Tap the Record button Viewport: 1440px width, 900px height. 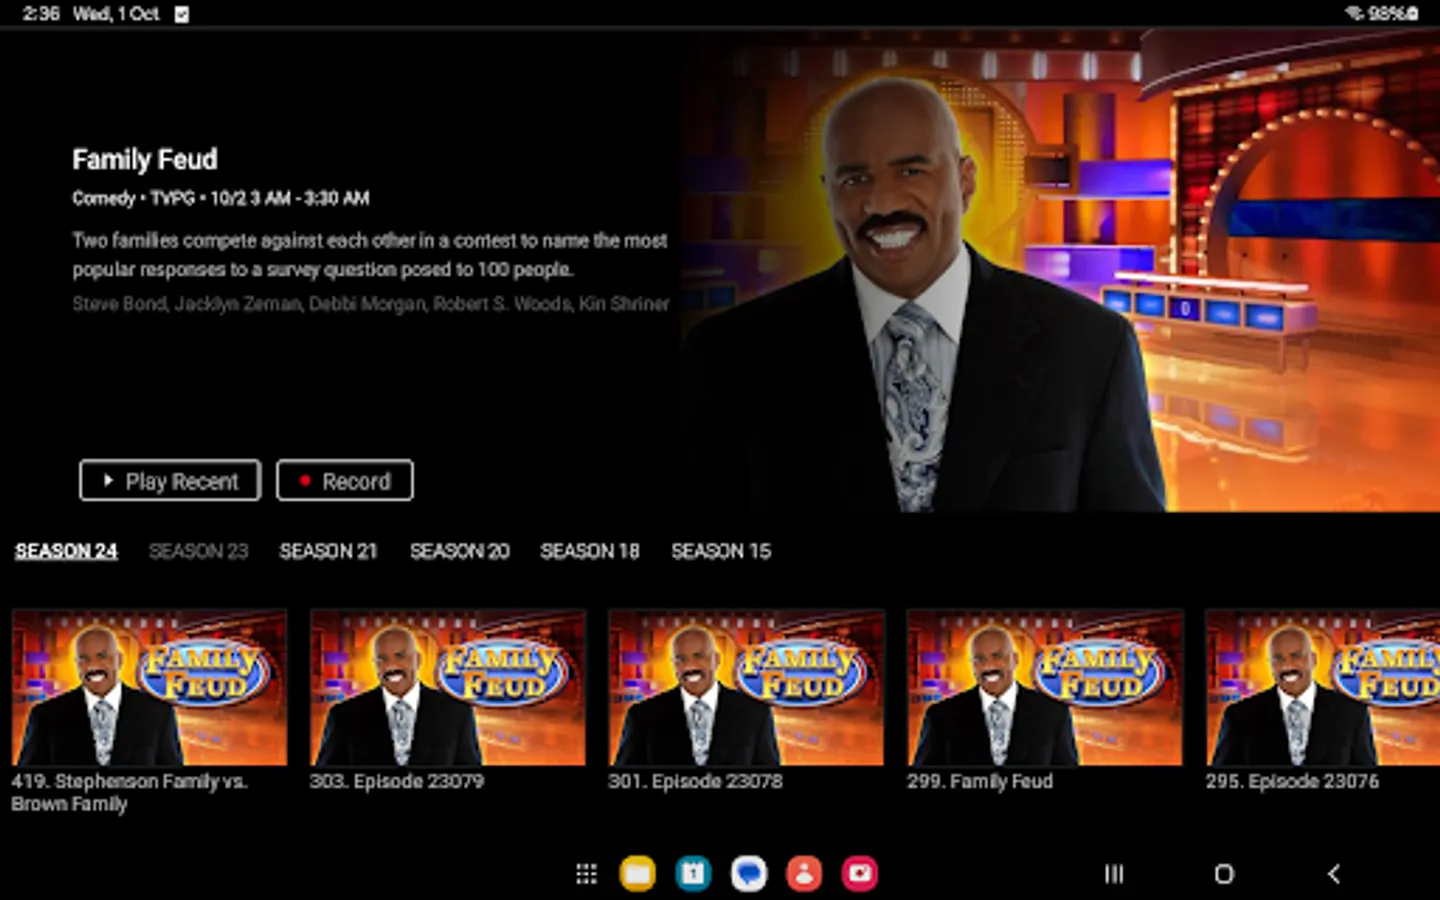click(x=345, y=481)
